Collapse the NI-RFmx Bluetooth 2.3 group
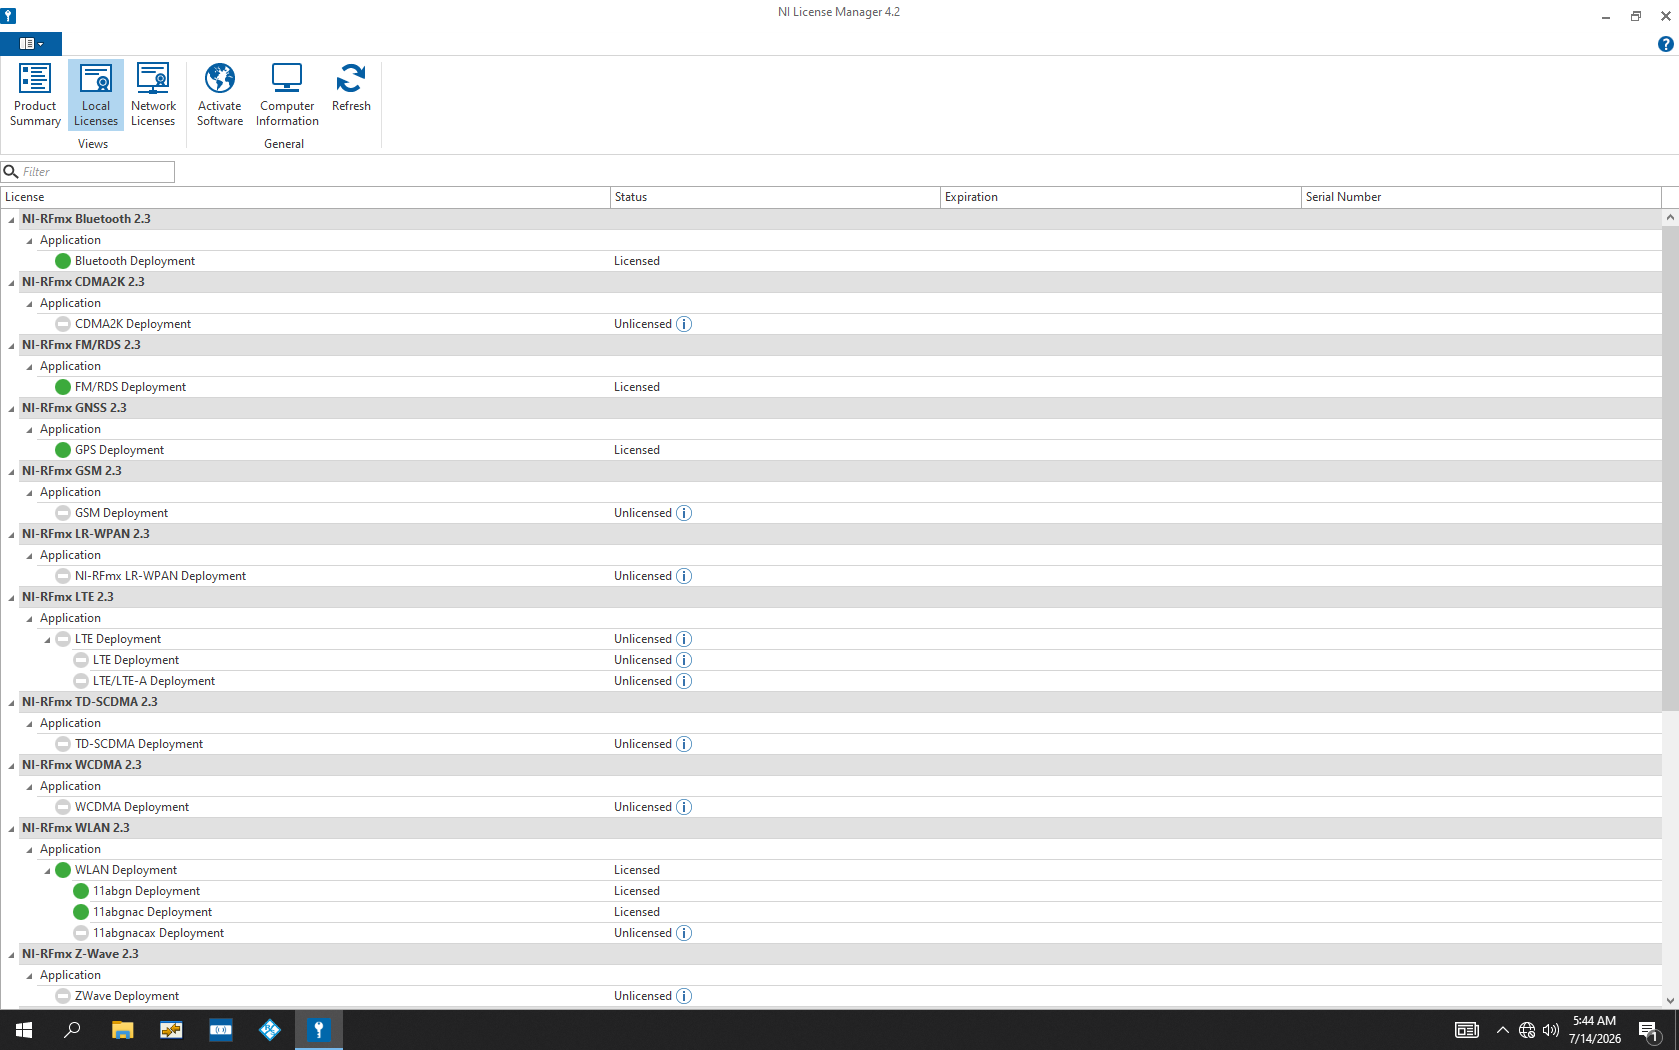The height and width of the screenshot is (1050, 1679). coord(12,220)
